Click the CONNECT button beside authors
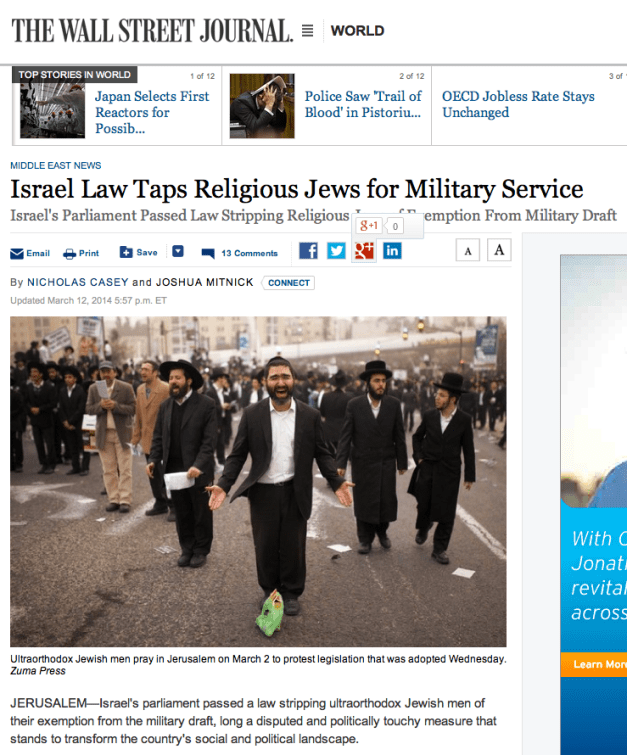Screen dimensions: 627x755 click(288, 283)
